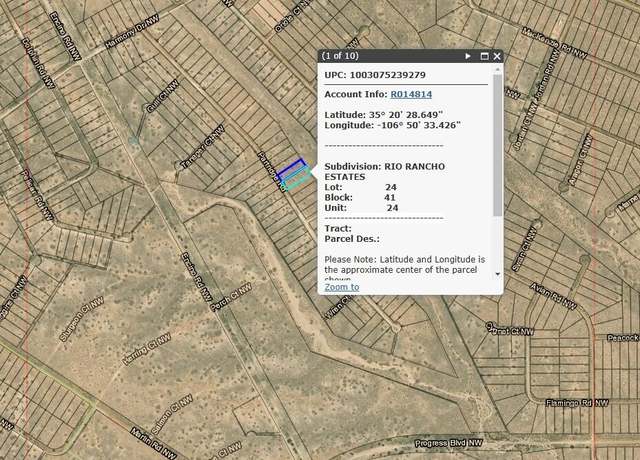Click the Parcel Des.: label
The image size is (640, 460).
(352, 239)
